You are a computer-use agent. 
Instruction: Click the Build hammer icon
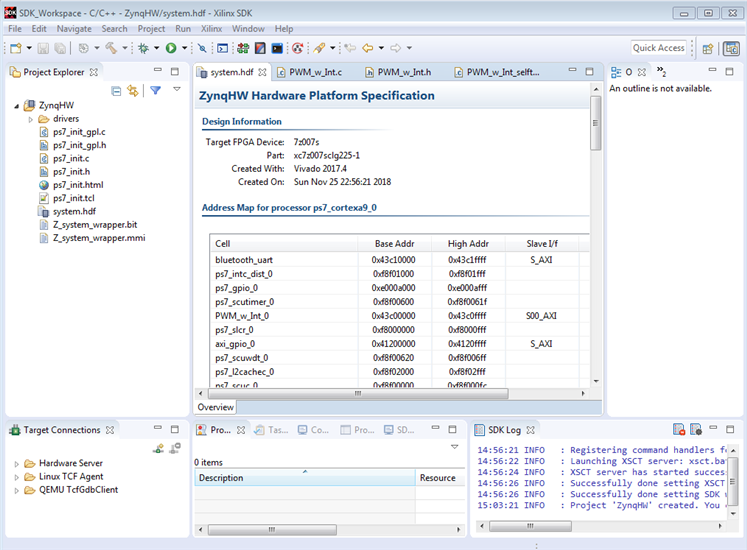click(111, 48)
